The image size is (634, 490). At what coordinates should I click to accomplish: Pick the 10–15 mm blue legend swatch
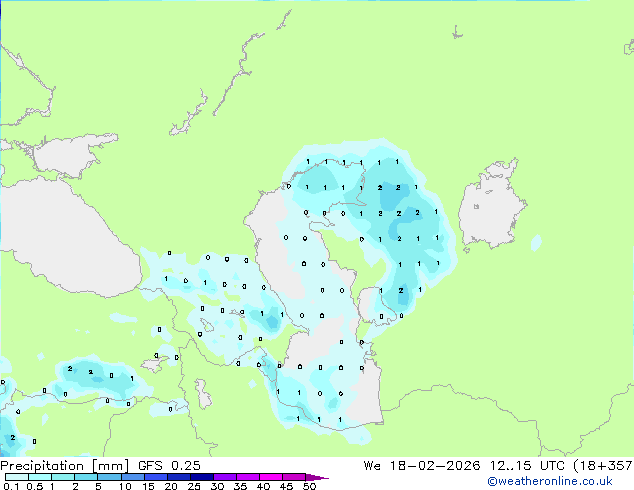point(133,477)
